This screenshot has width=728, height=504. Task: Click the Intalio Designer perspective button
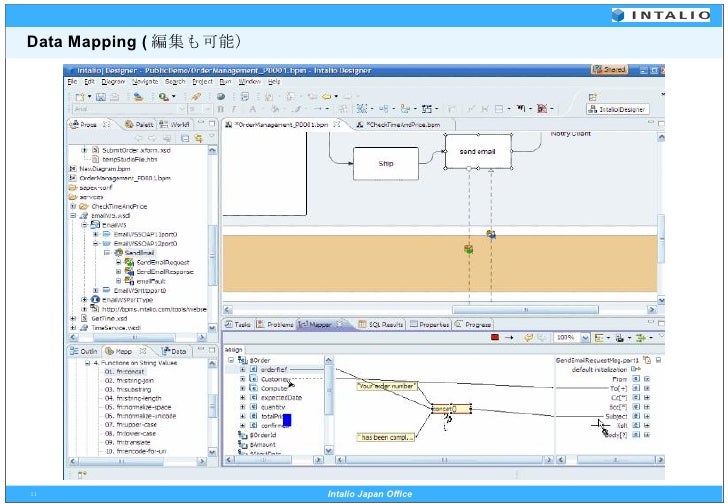pyautogui.click(x=618, y=110)
